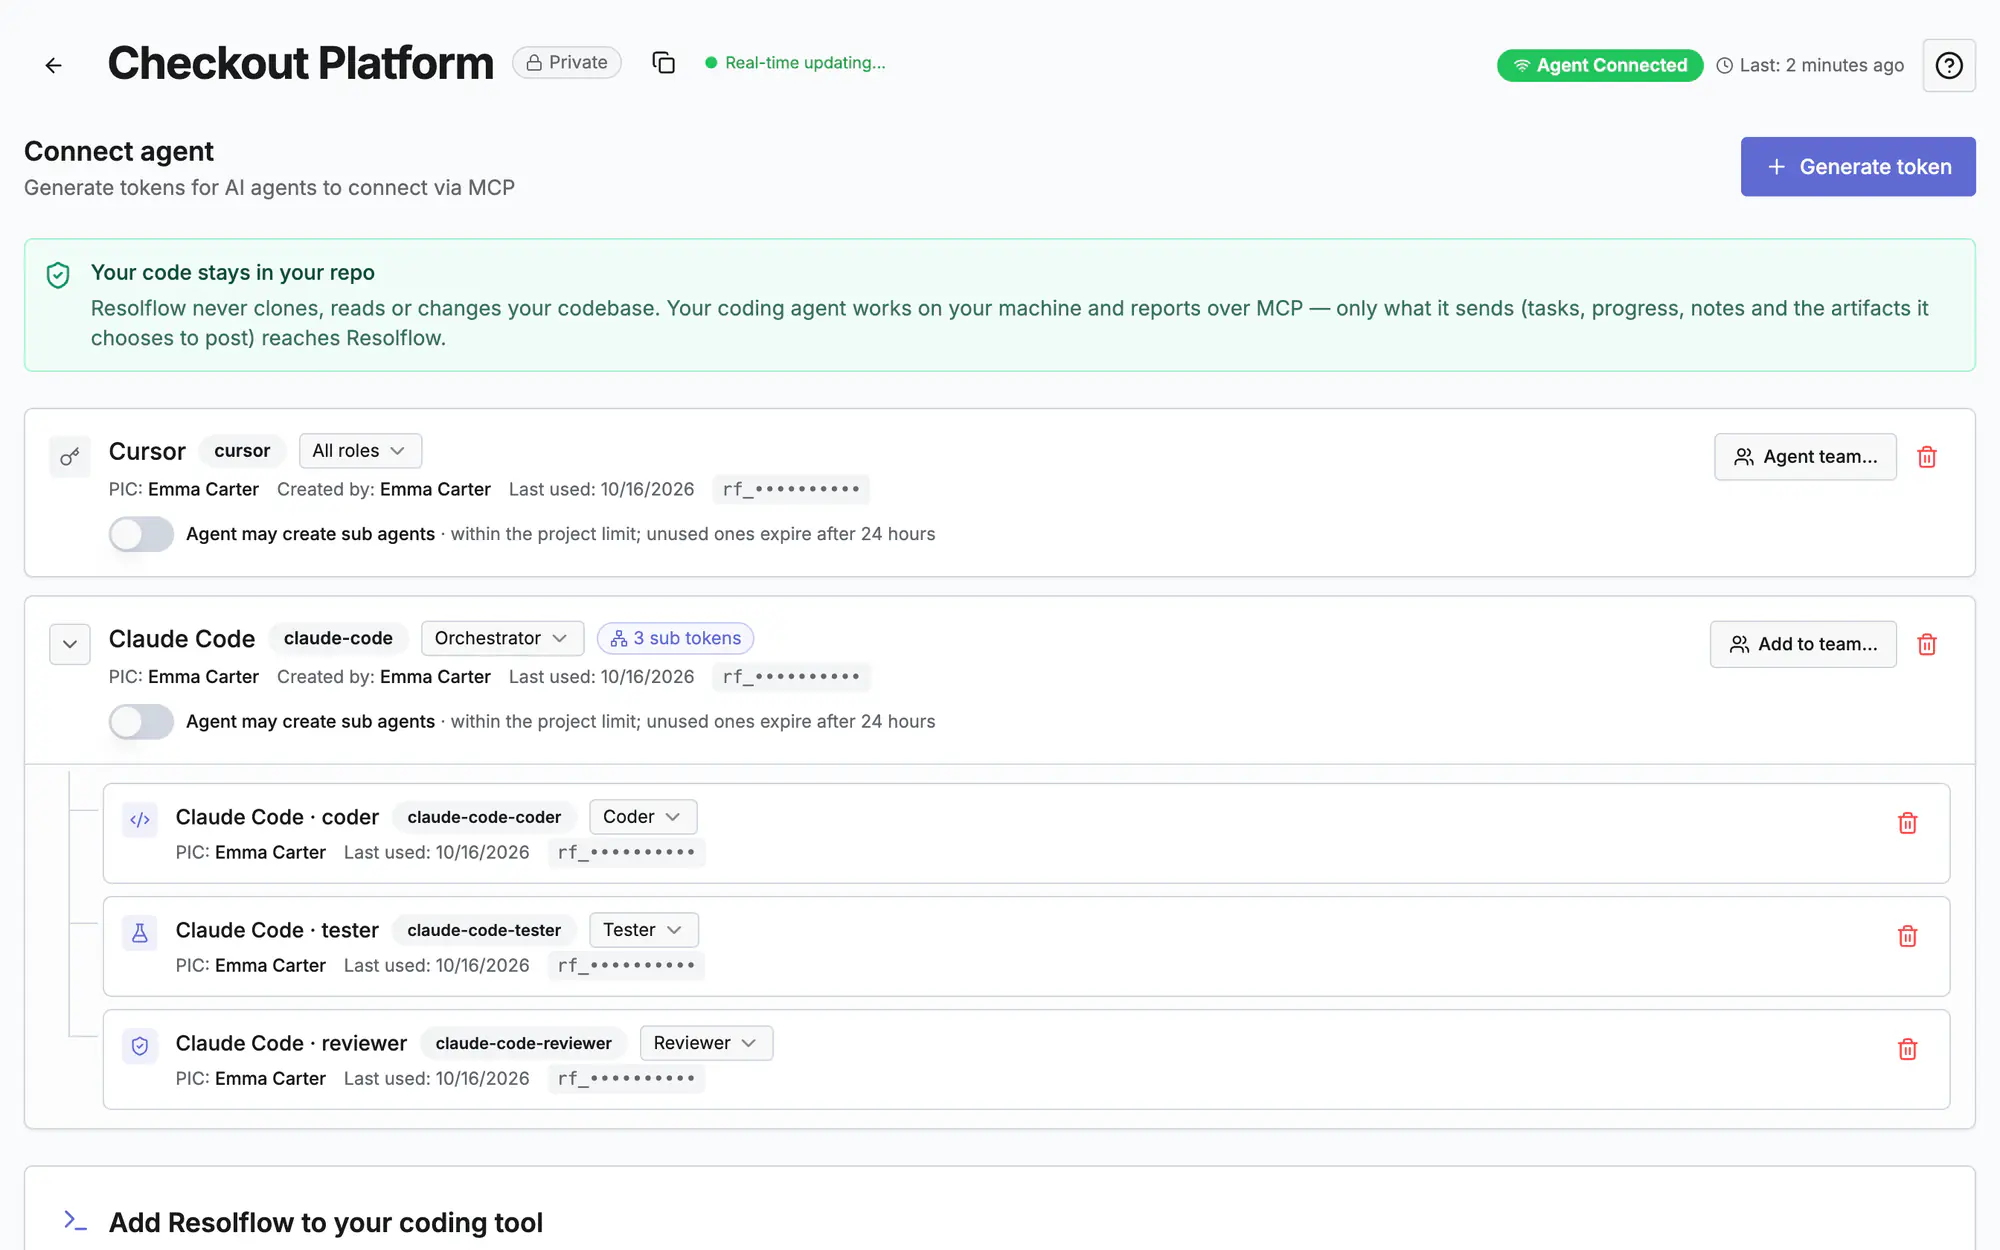Image resolution: width=2000 pixels, height=1250 pixels.
Task: Open the Tester role dropdown
Action: 644,930
